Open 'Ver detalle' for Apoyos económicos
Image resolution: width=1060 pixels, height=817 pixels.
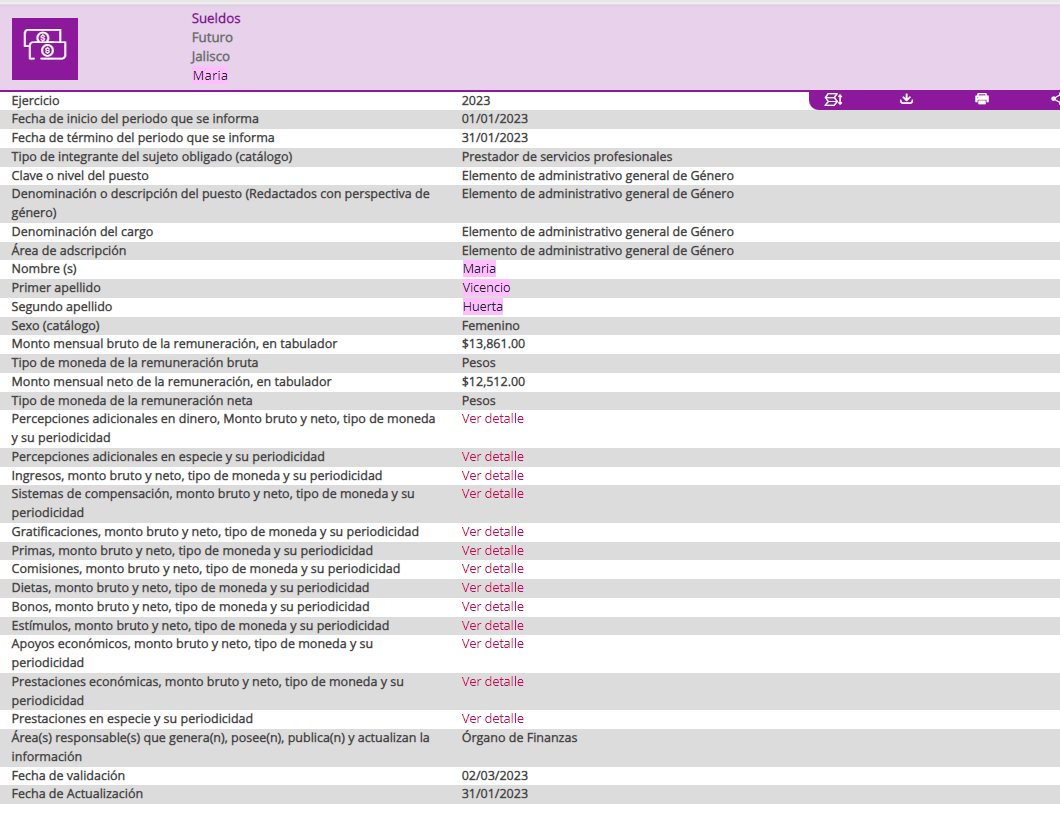(x=492, y=644)
